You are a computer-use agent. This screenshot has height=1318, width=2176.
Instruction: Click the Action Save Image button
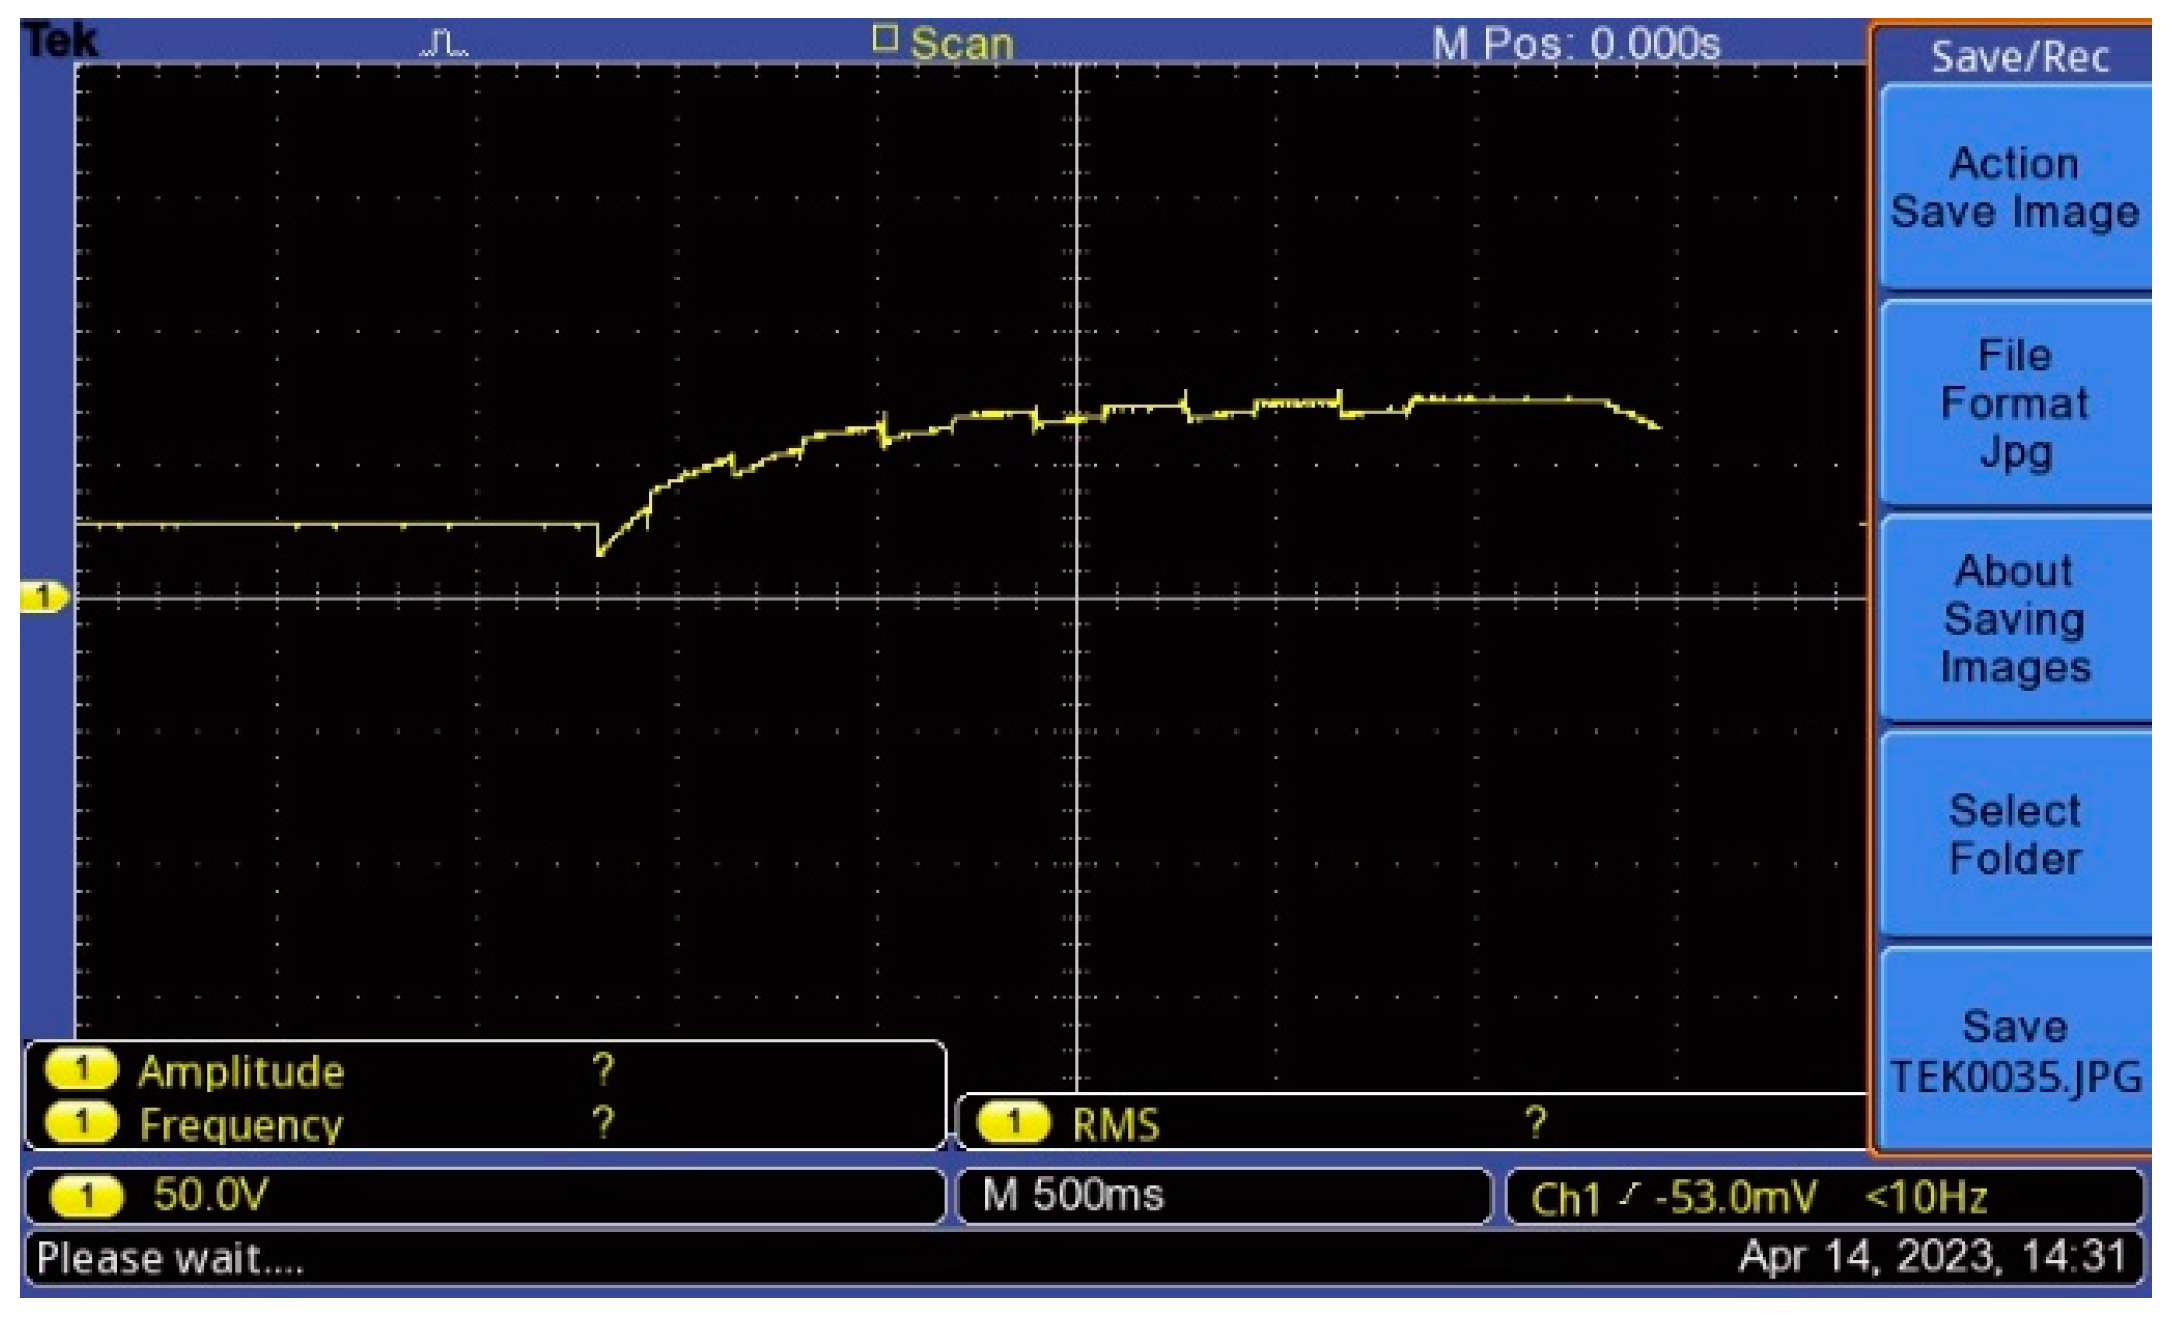2013,188
